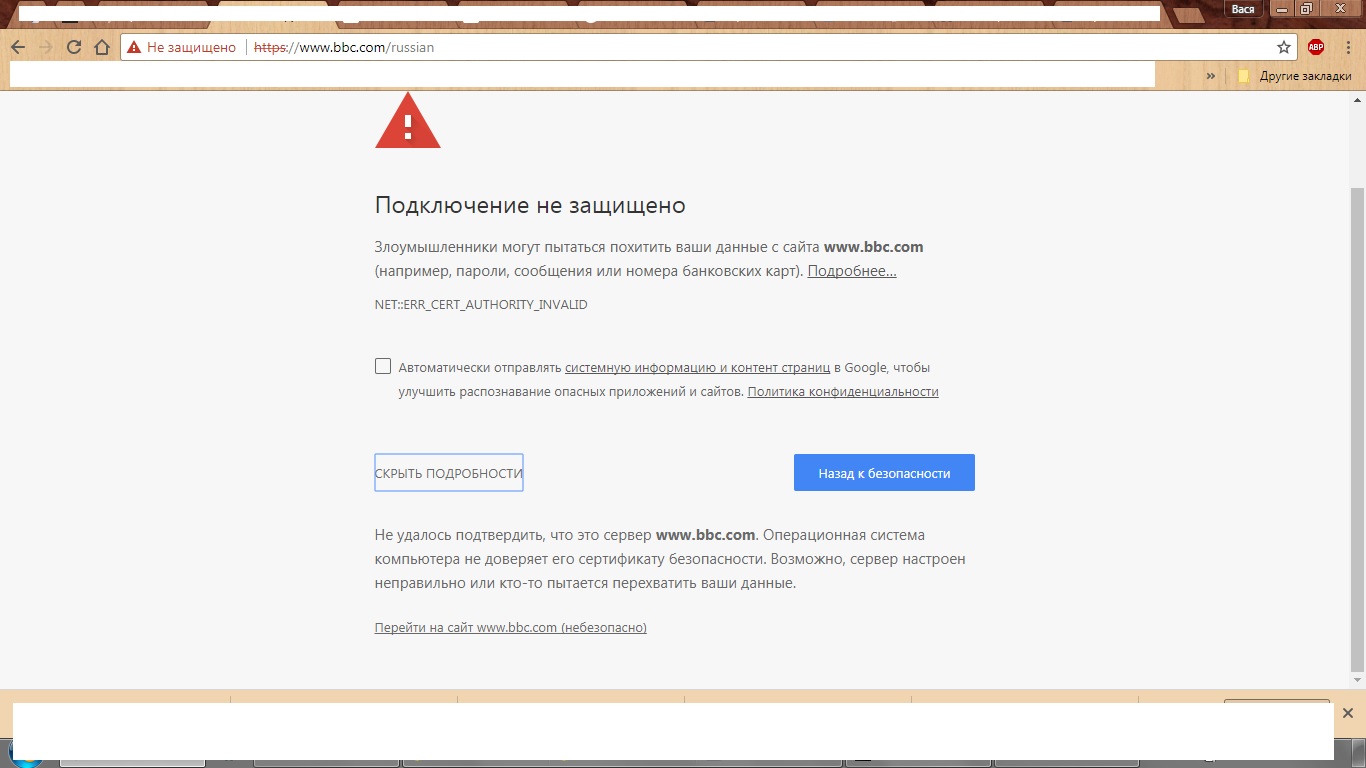Click the 'СКРЫТЬ ПОДРОБНОСТИ' button
Viewport: 1366px width, 768px height.
point(449,473)
